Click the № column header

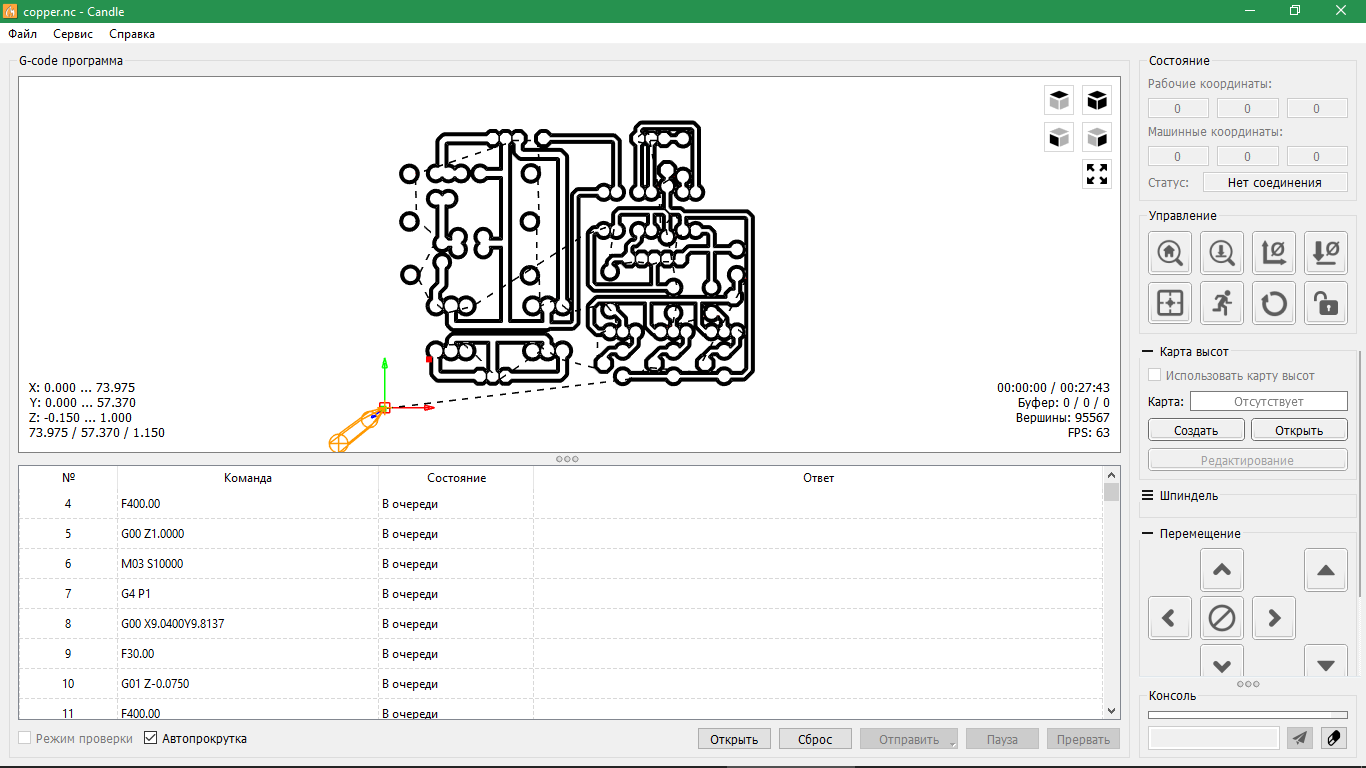[x=68, y=478]
